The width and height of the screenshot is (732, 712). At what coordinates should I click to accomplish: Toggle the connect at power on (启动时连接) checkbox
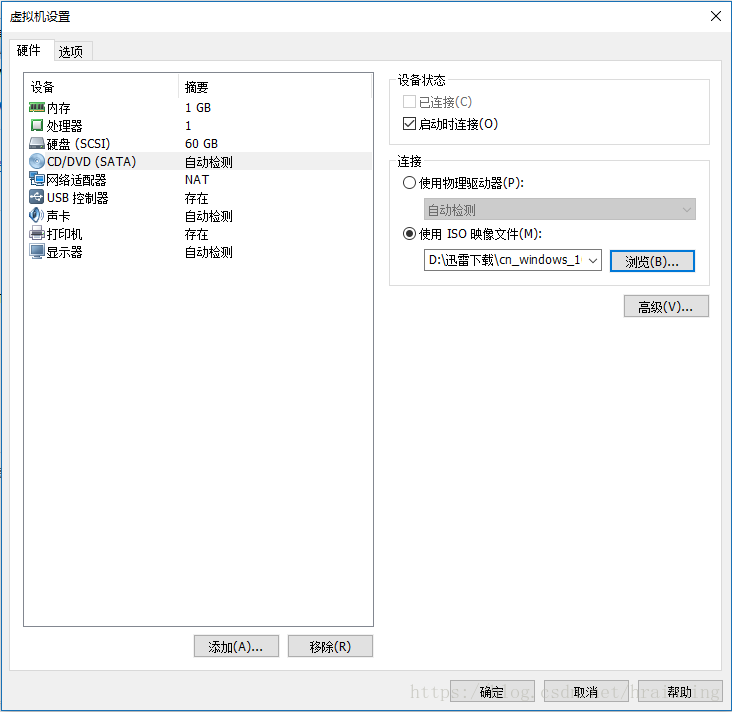[409, 124]
